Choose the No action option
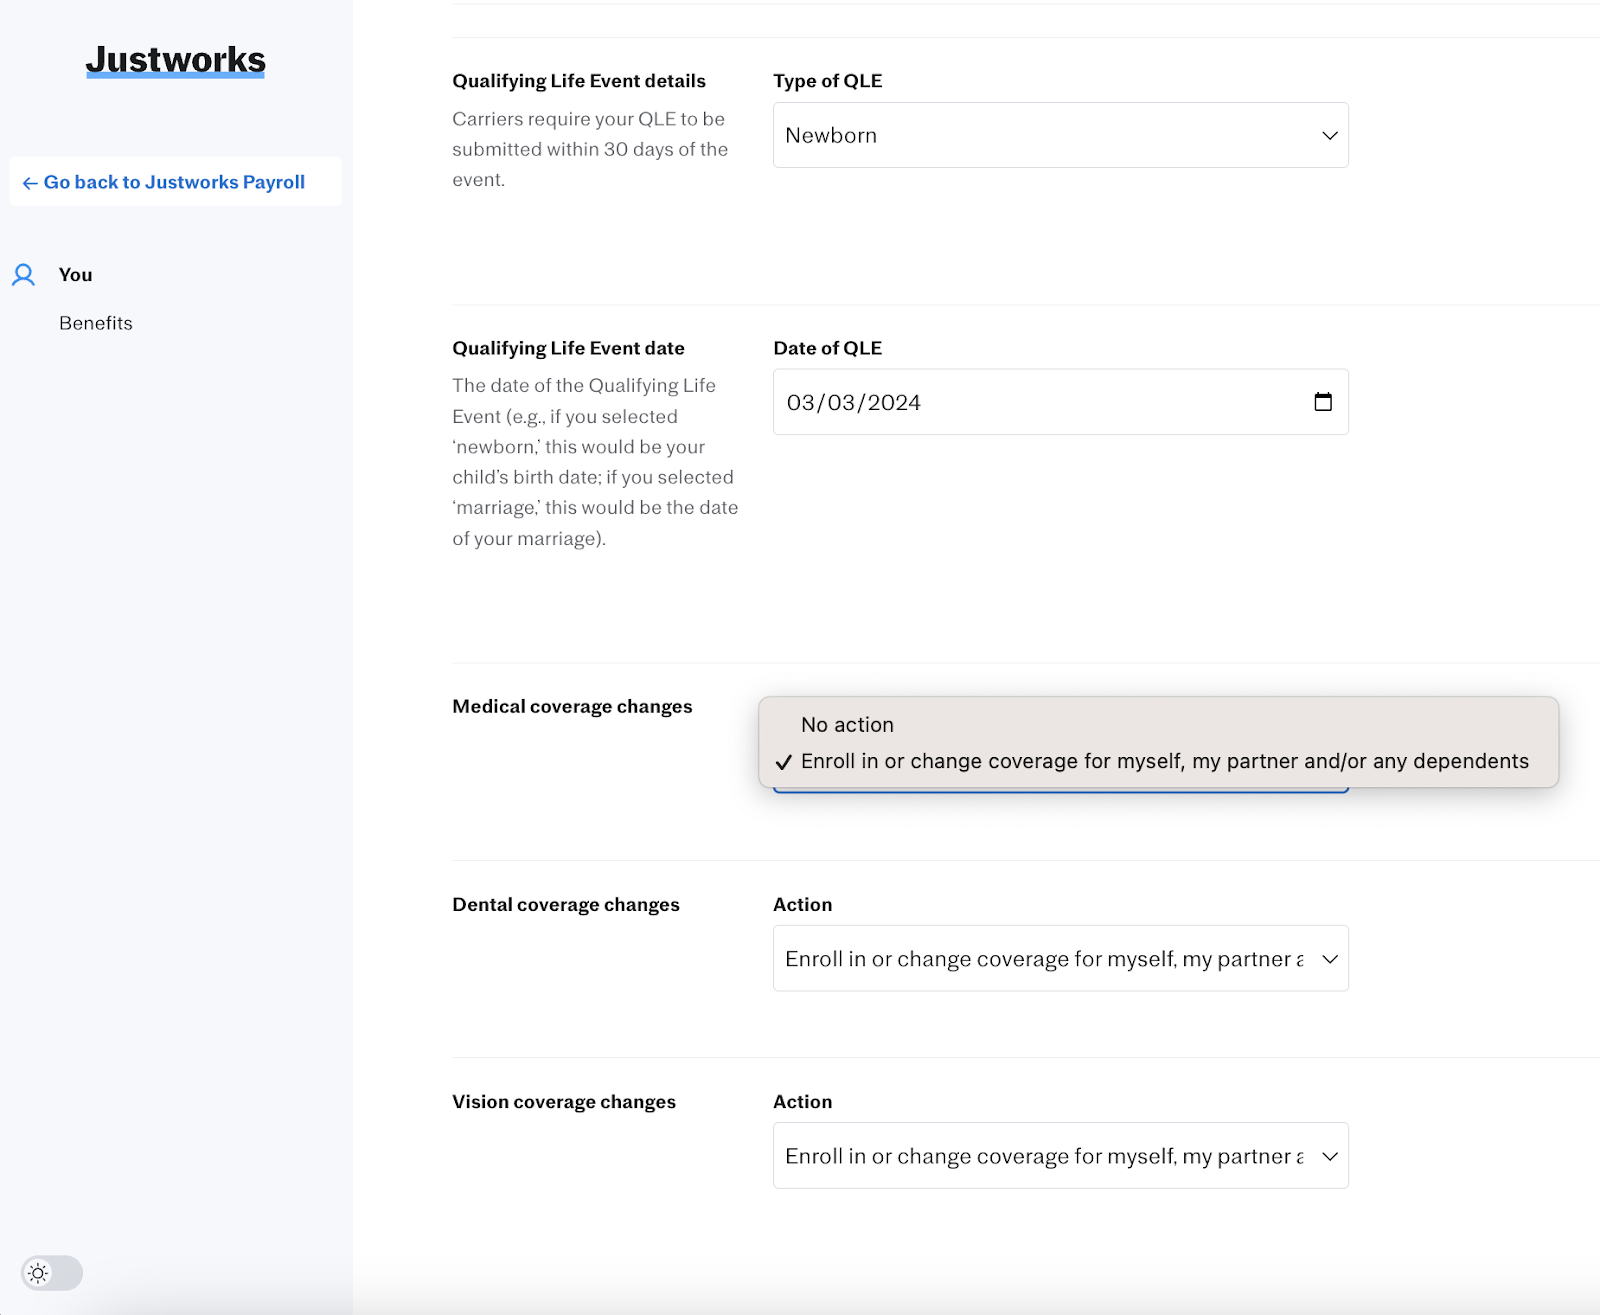The height and width of the screenshot is (1315, 1600). click(847, 725)
